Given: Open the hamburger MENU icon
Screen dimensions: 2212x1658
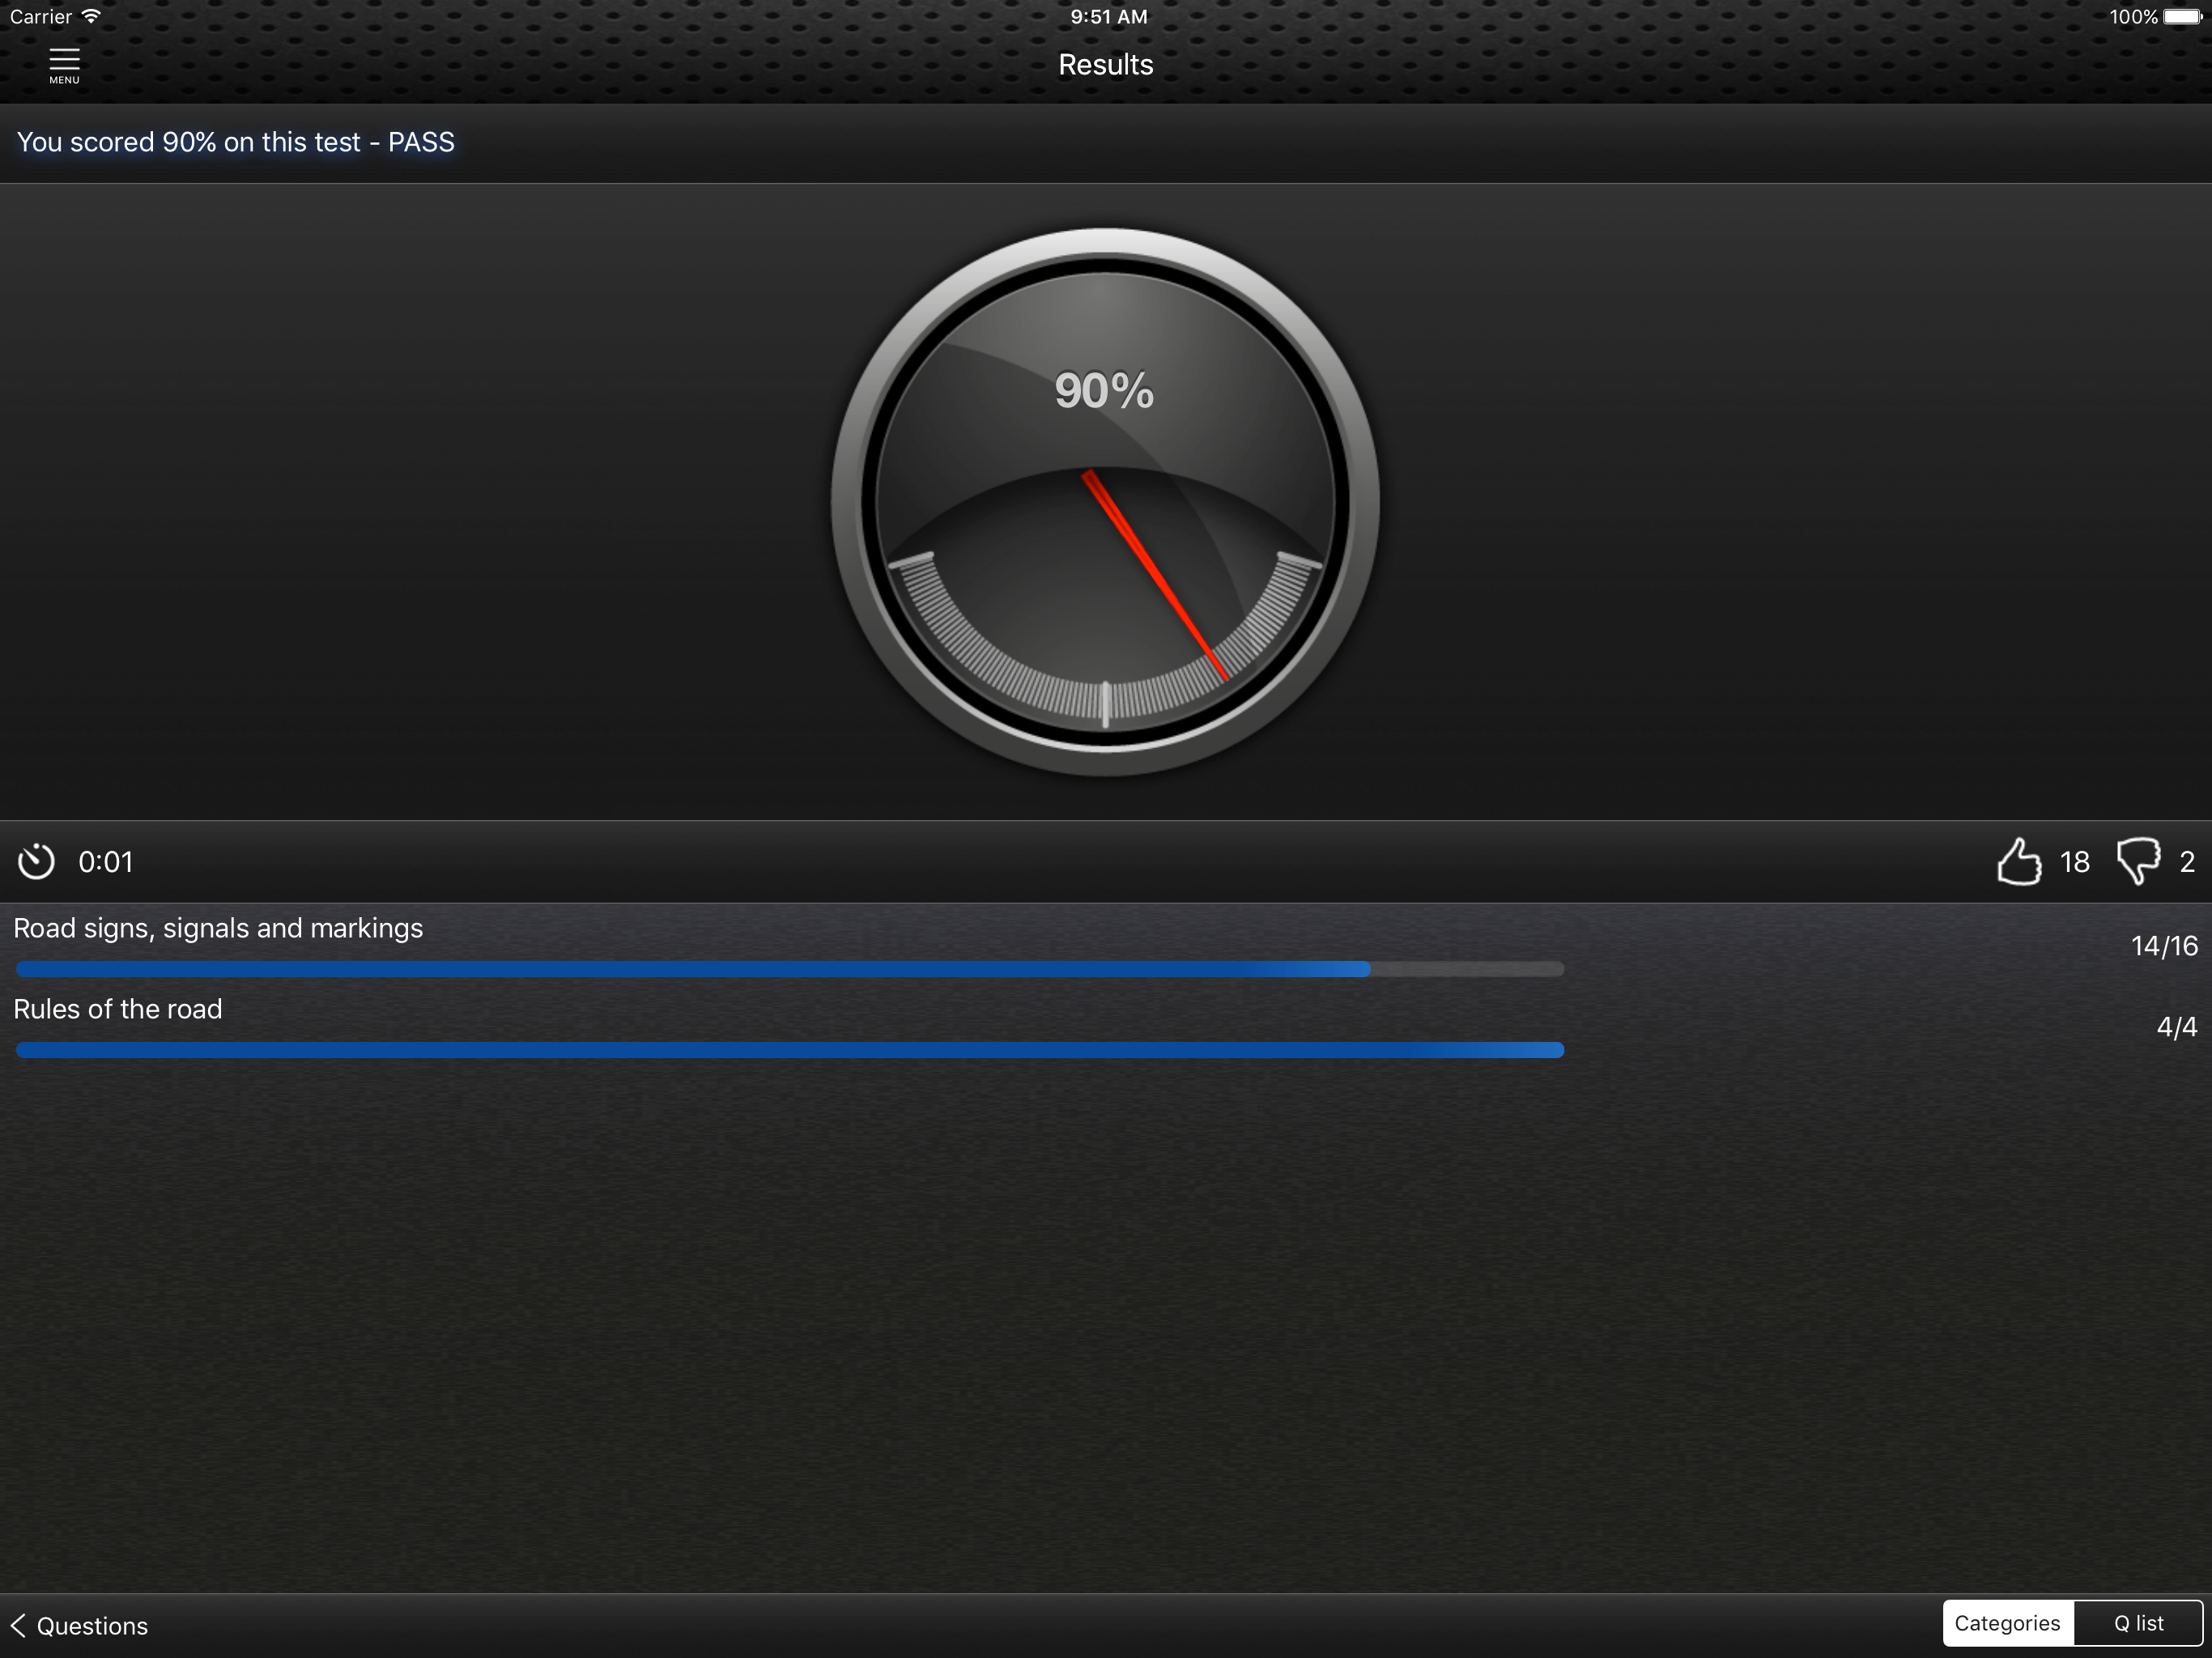Looking at the screenshot, I should 64,66.
